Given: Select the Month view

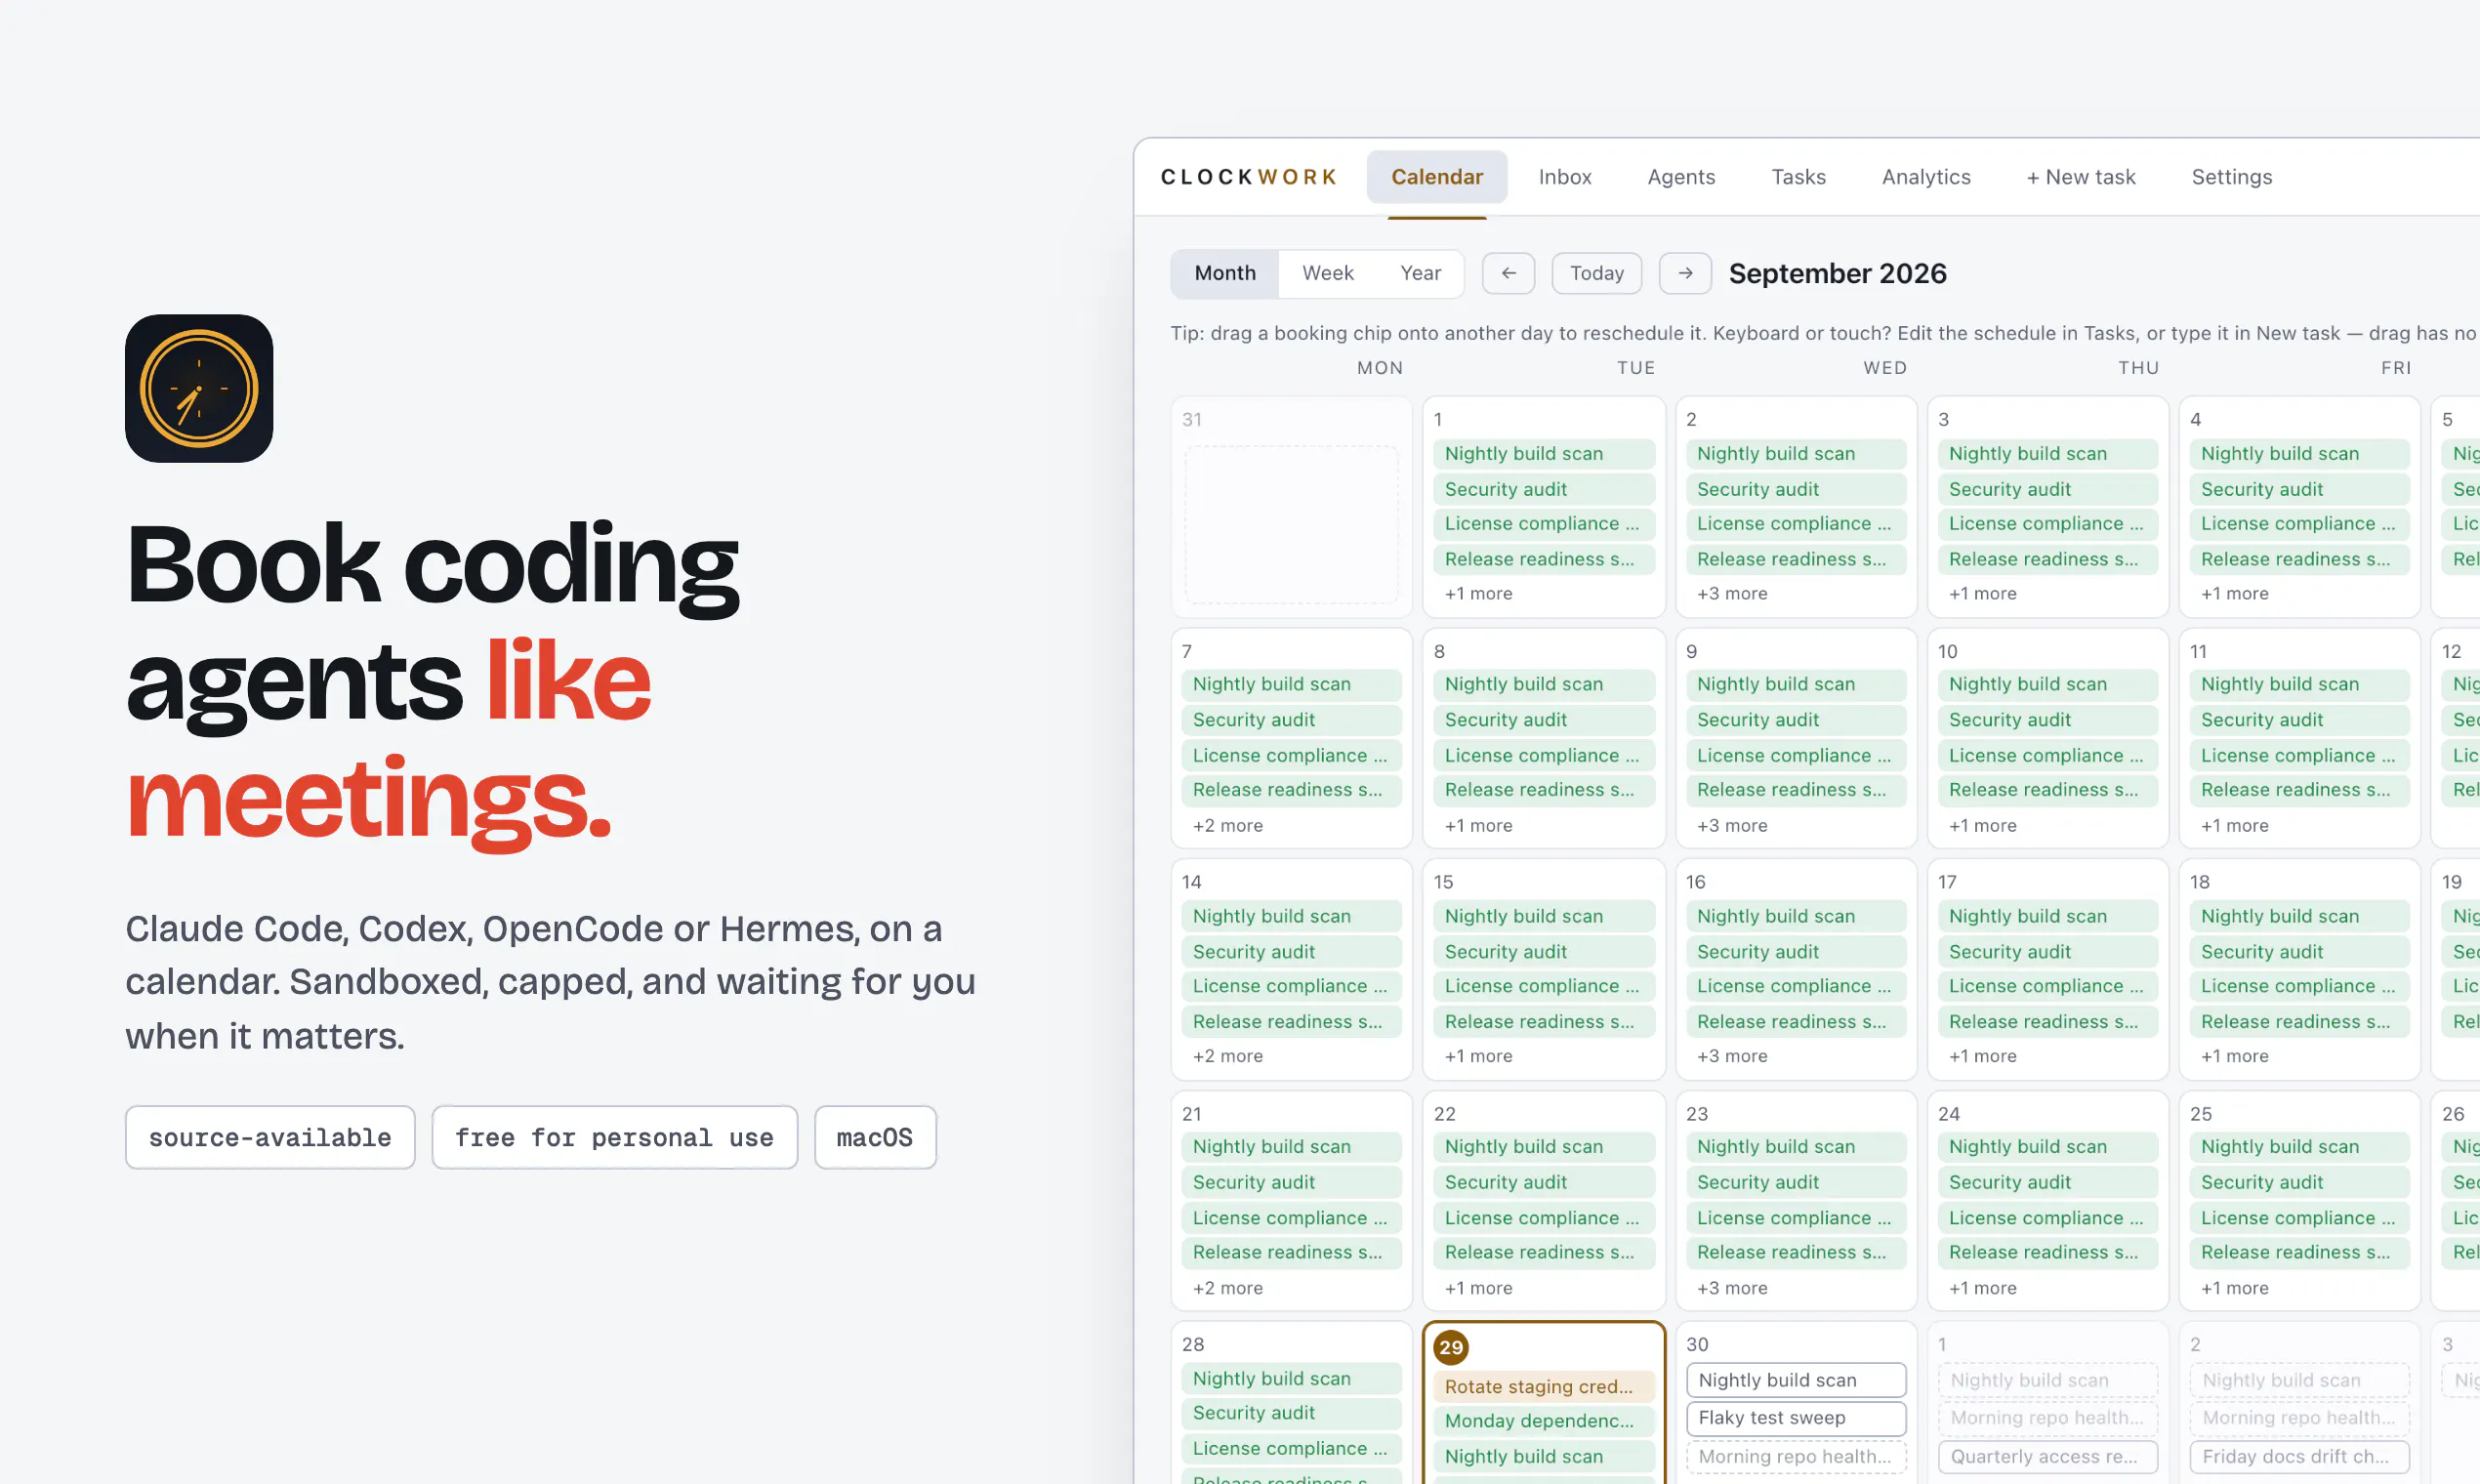Looking at the screenshot, I should pos(1225,273).
